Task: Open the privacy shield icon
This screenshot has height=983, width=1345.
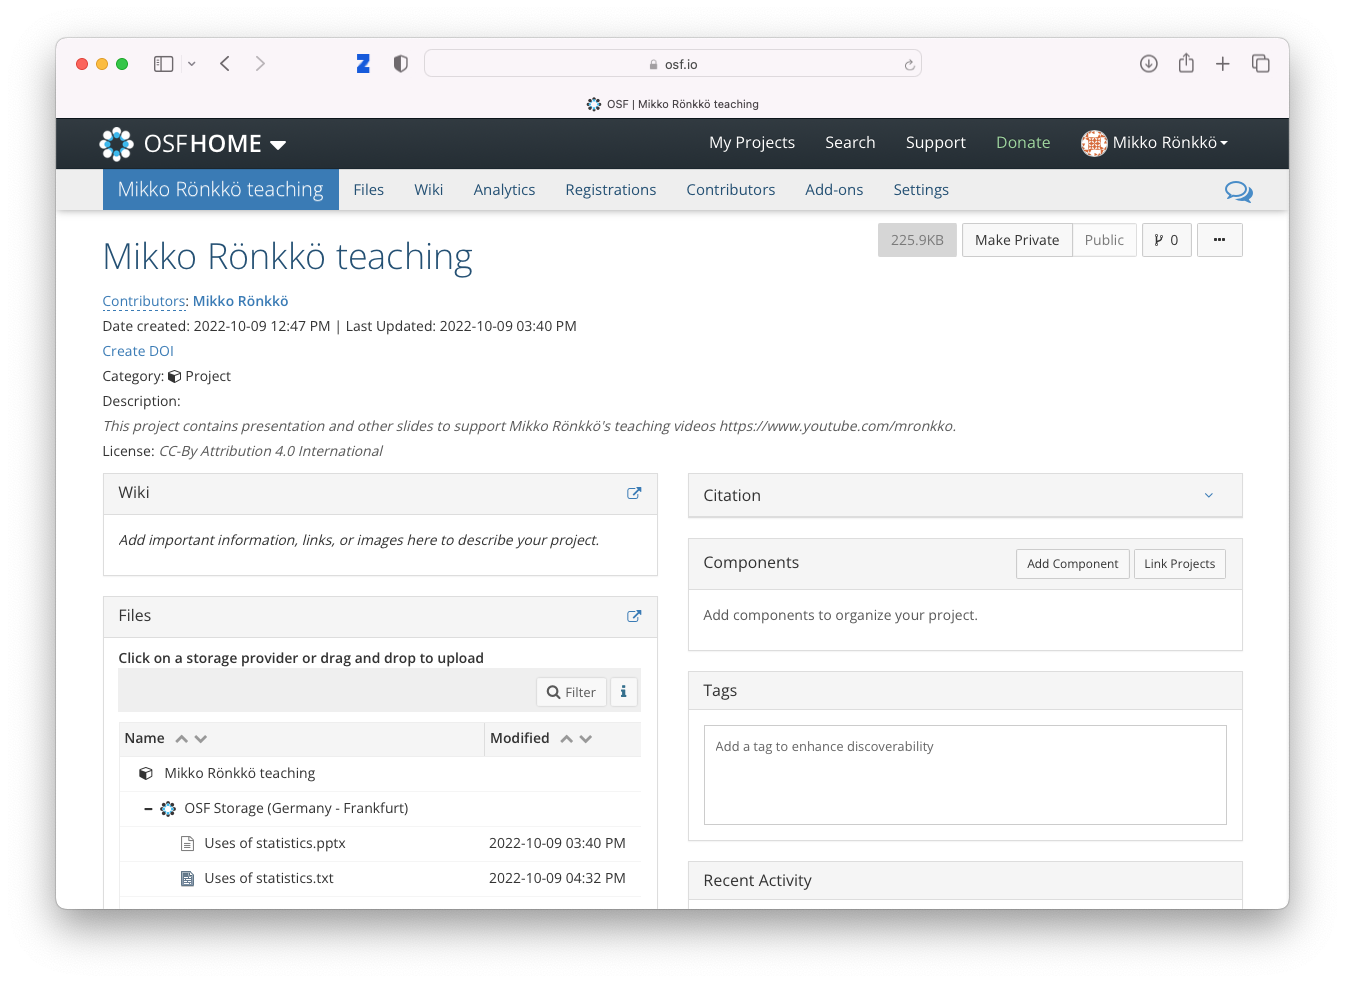Action: tap(401, 64)
